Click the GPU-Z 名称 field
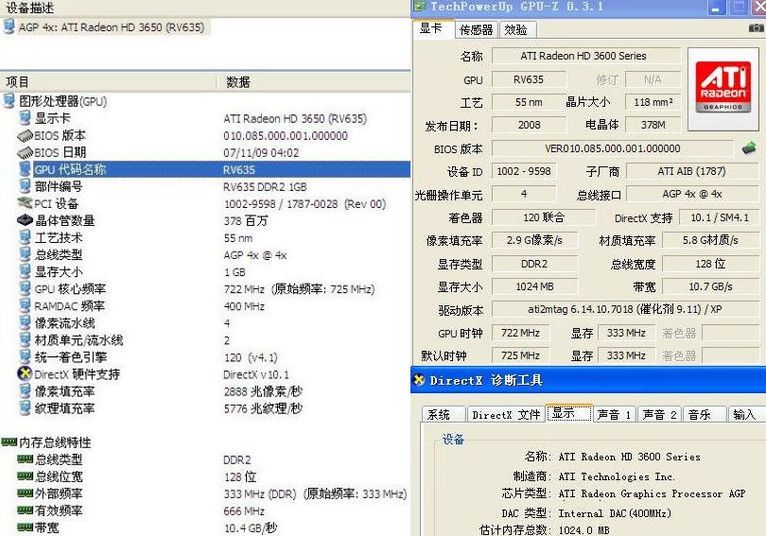766x536 pixels. (x=585, y=56)
